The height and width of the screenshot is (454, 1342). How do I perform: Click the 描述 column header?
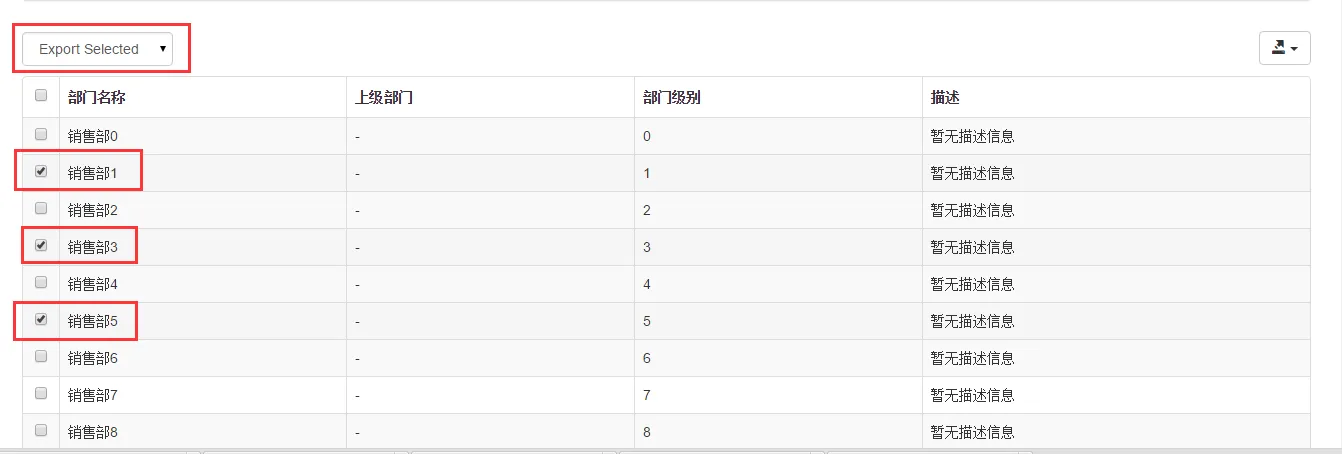click(x=945, y=98)
